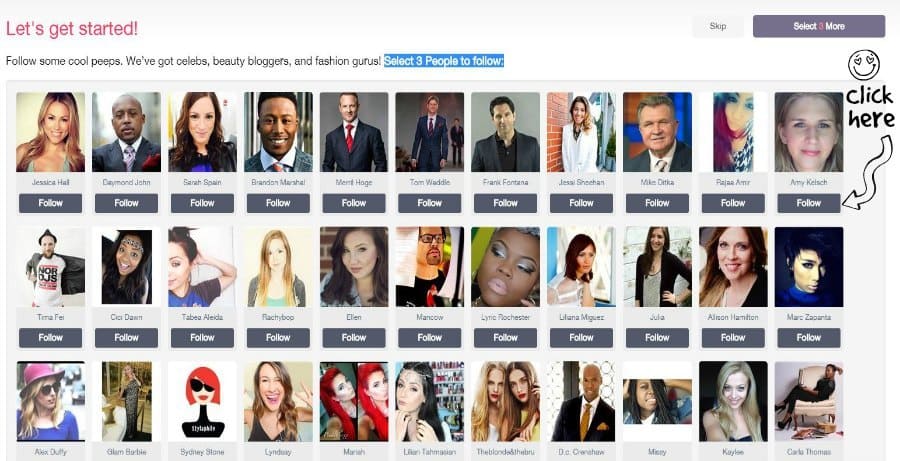Click the Alison Hamilton name label
Screen dimensions: 900x461
click(733, 317)
